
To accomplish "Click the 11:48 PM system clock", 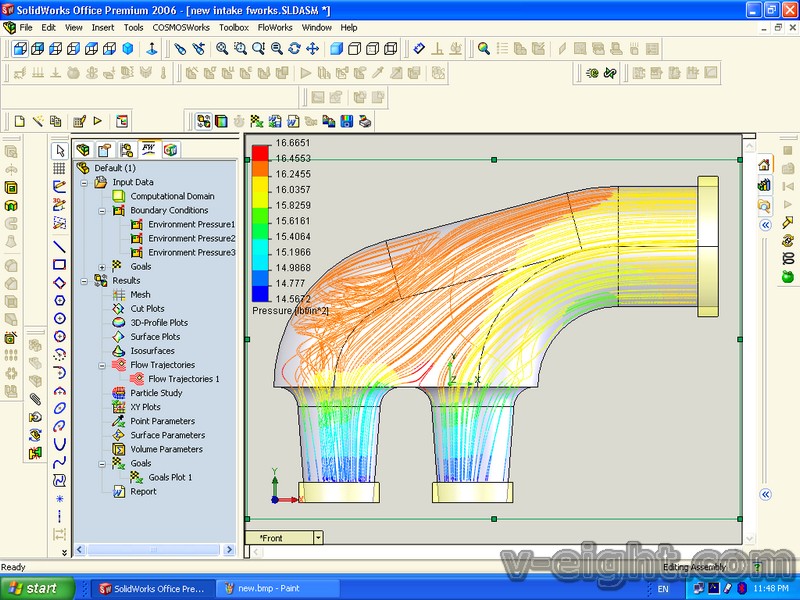I will pos(770,588).
